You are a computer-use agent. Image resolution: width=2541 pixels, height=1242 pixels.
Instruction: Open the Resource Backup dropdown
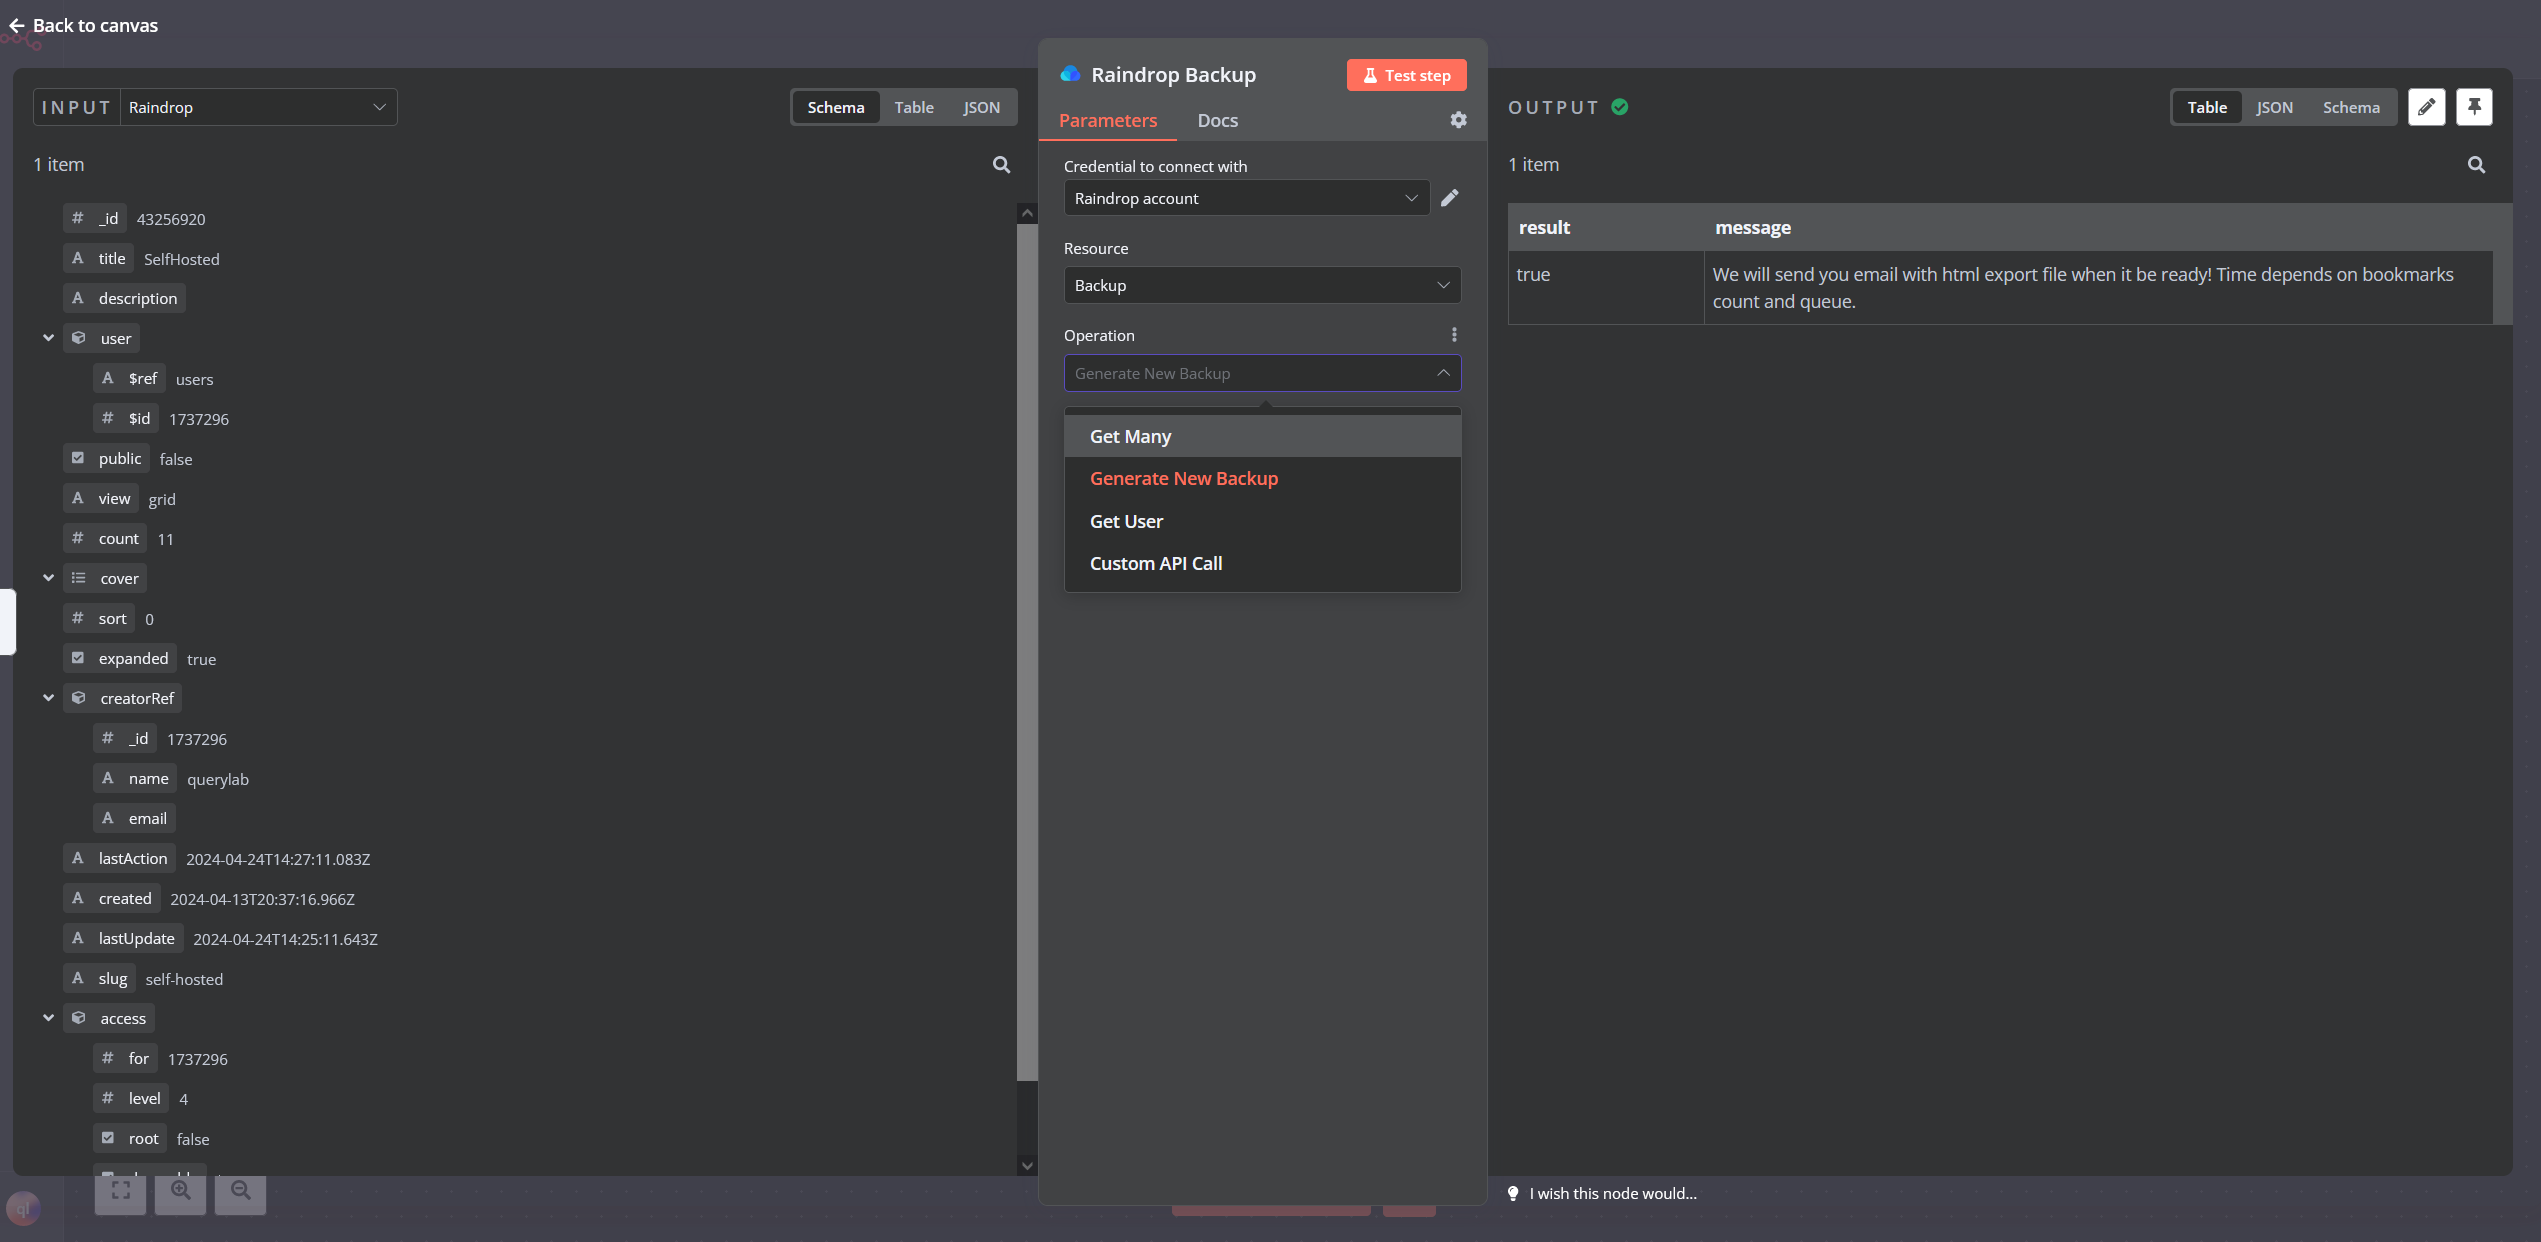click(1262, 285)
